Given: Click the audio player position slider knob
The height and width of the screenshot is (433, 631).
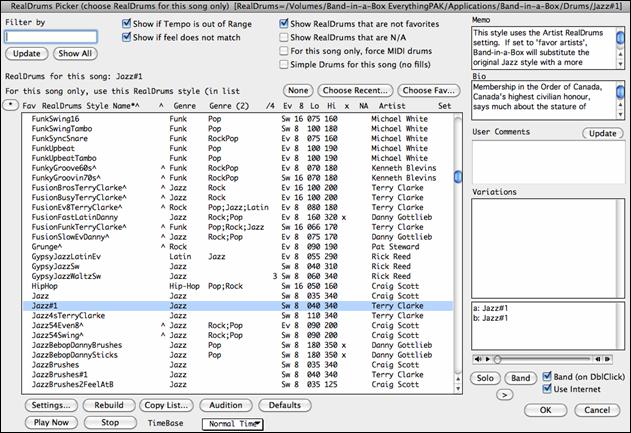Looking at the screenshot, I should [x=498, y=359].
